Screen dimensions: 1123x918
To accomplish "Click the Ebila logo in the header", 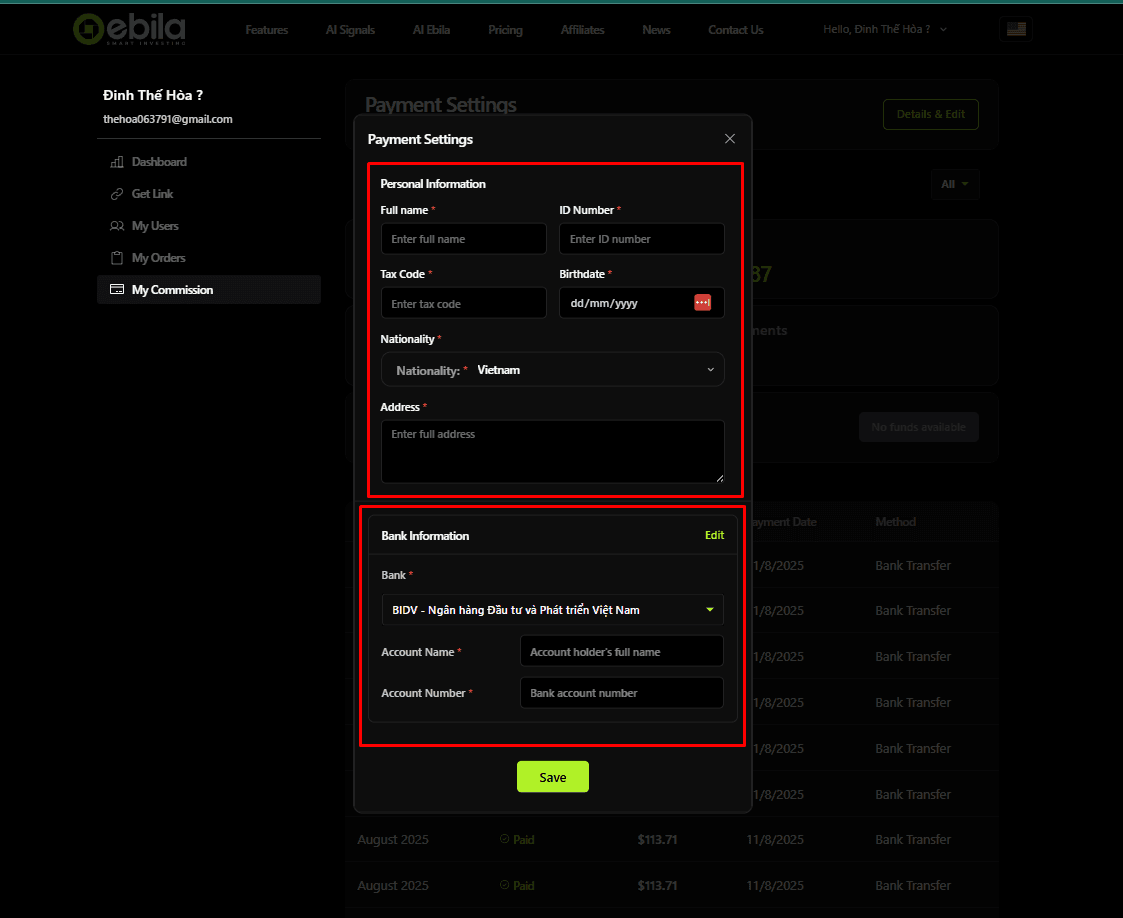I will (x=129, y=29).
